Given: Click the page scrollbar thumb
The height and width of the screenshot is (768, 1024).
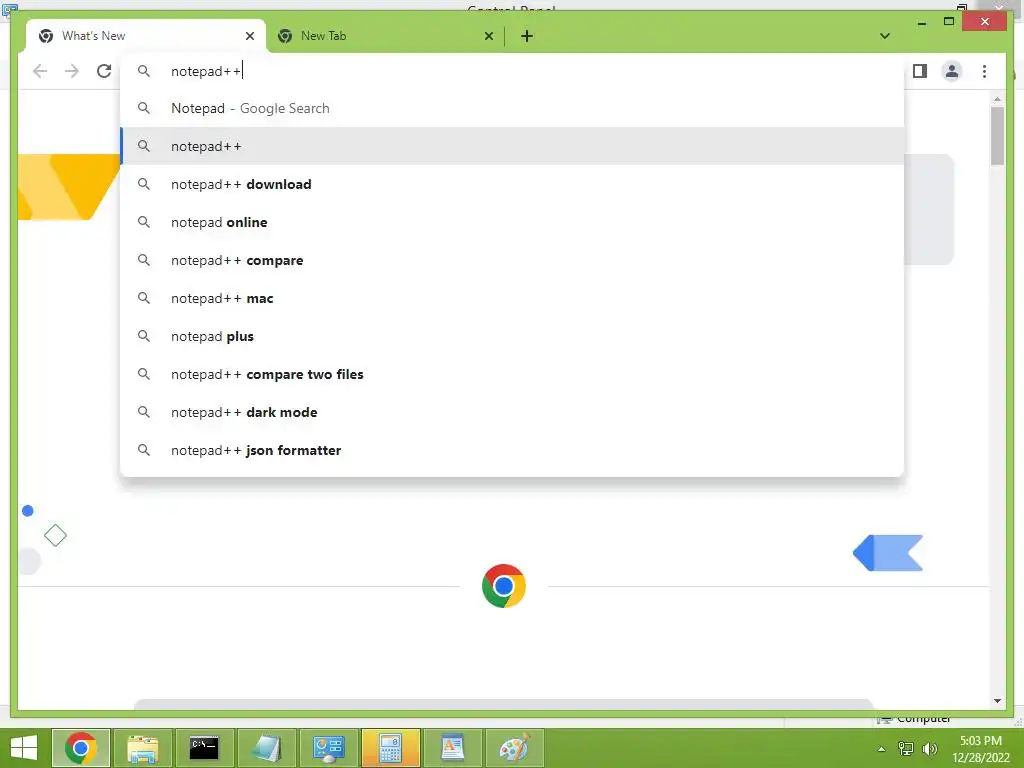Looking at the screenshot, I should pos(997,135).
